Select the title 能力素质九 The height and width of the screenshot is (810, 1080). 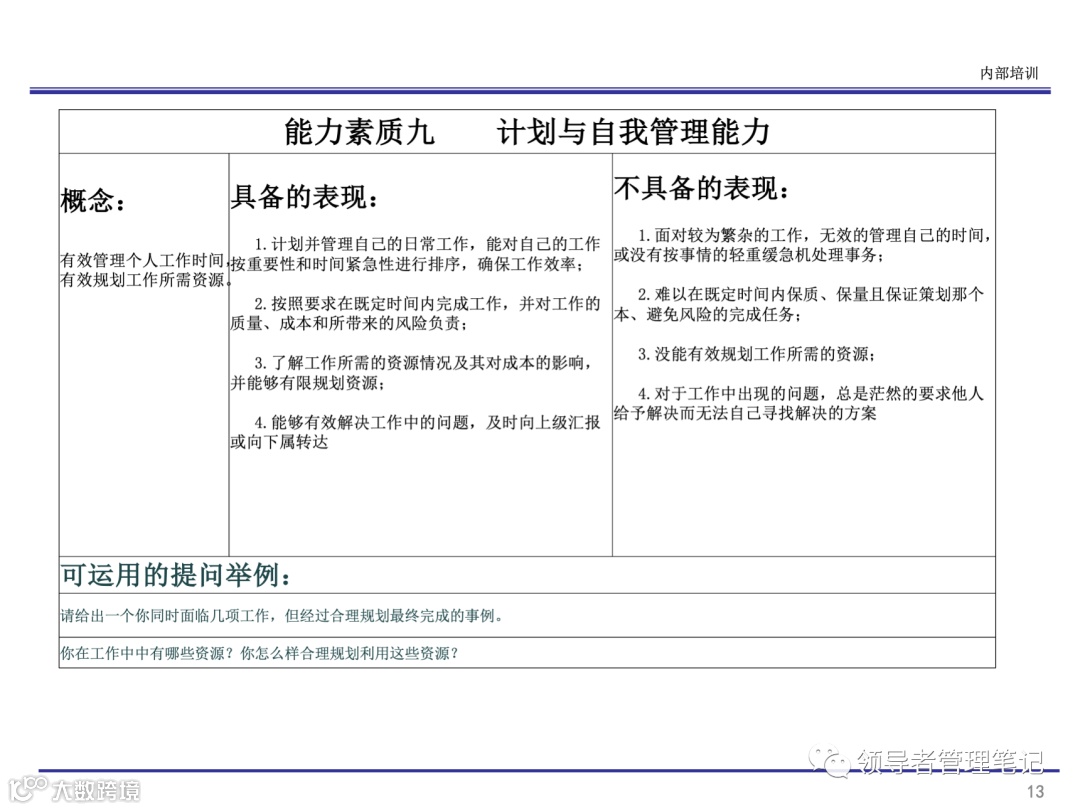pyautogui.click(x=360, y=132)
